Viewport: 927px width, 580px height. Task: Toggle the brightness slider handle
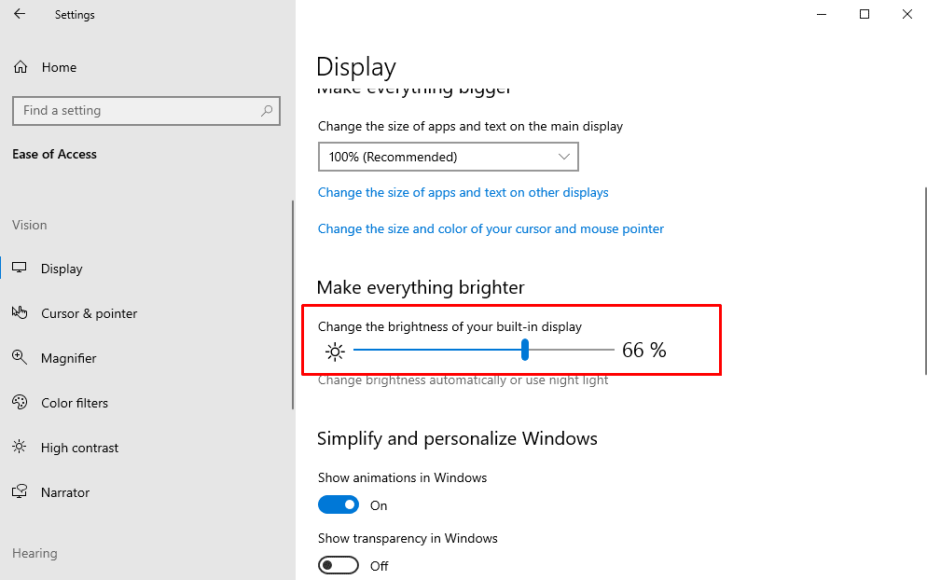[x=524, y=350]
